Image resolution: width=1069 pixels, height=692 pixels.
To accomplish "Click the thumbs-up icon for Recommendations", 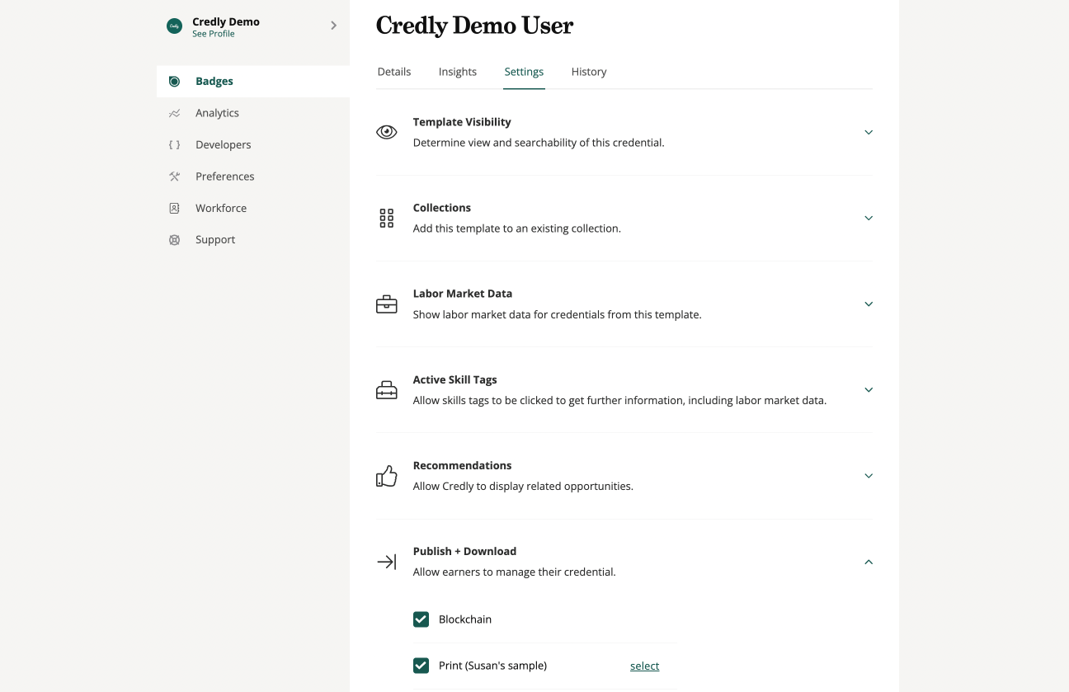I will coord(386,475).
